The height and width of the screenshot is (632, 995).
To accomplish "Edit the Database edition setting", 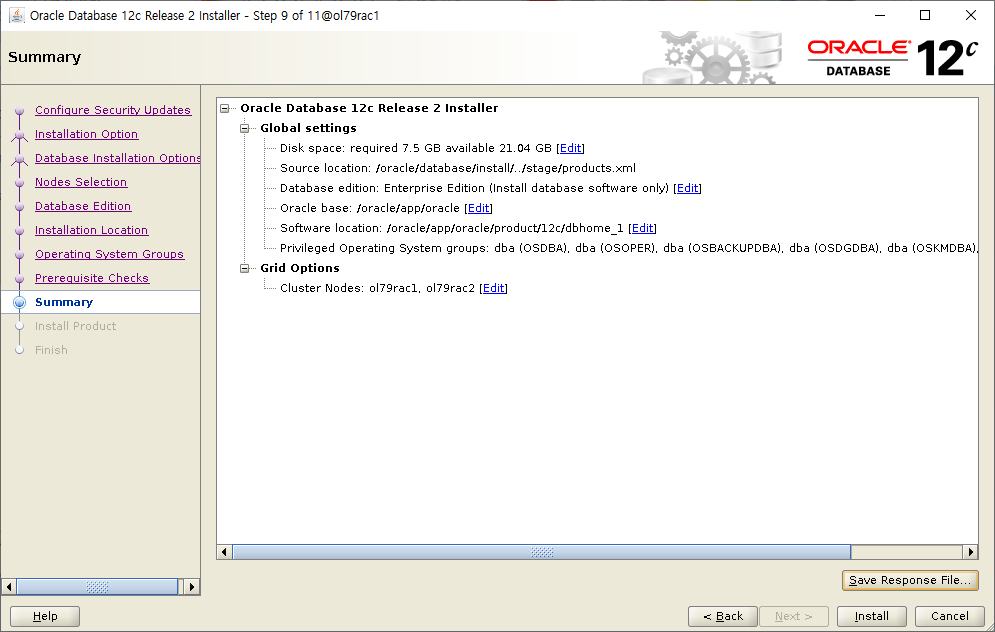I will click(x=687, y=188).
